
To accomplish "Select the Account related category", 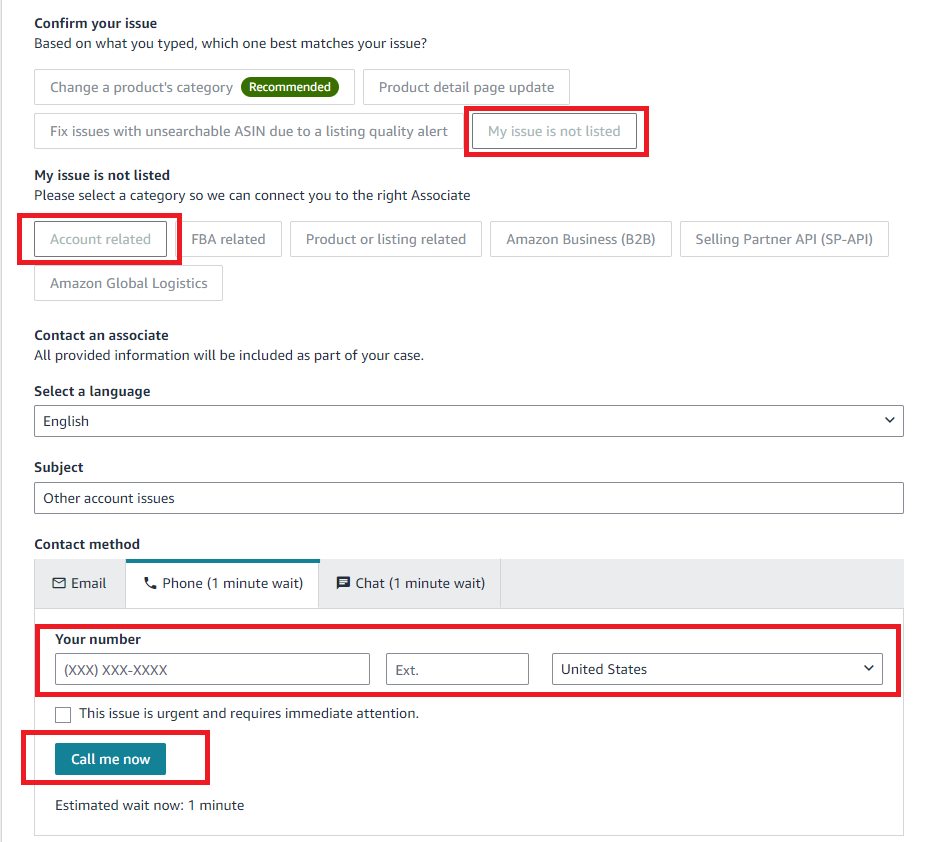I will pos(100,239).
